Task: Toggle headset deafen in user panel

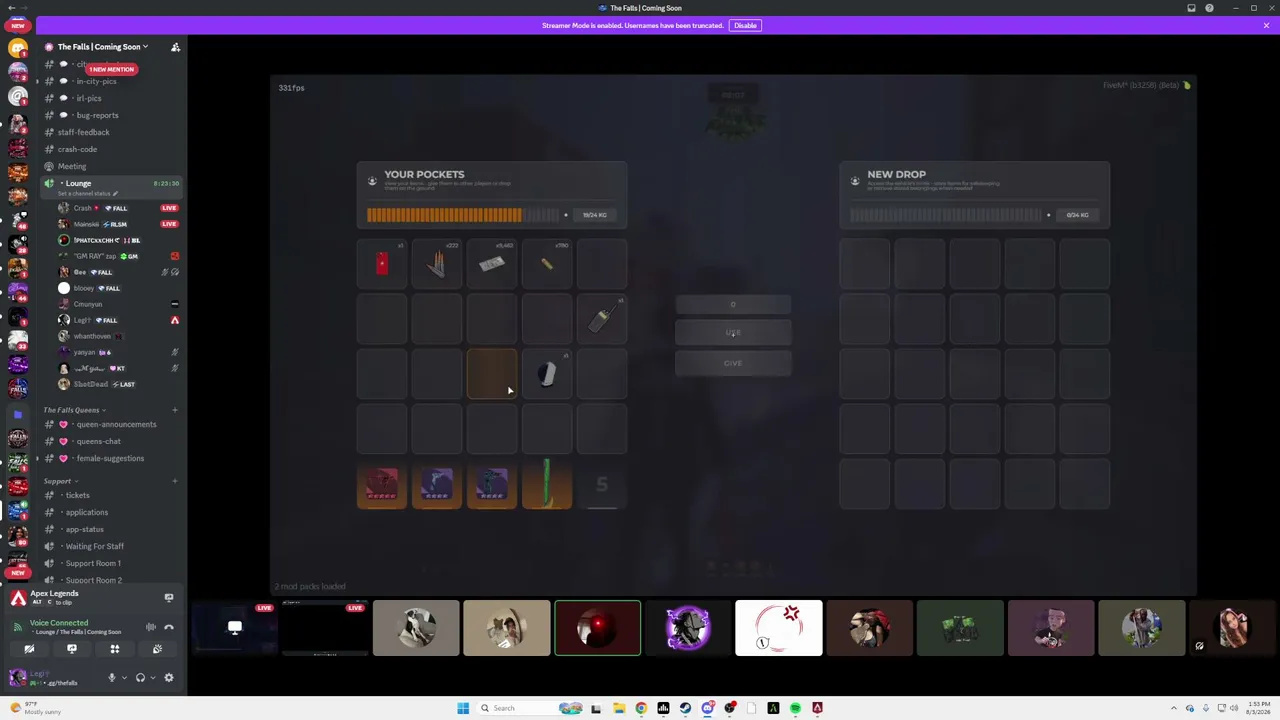Action: coord(140,678)
